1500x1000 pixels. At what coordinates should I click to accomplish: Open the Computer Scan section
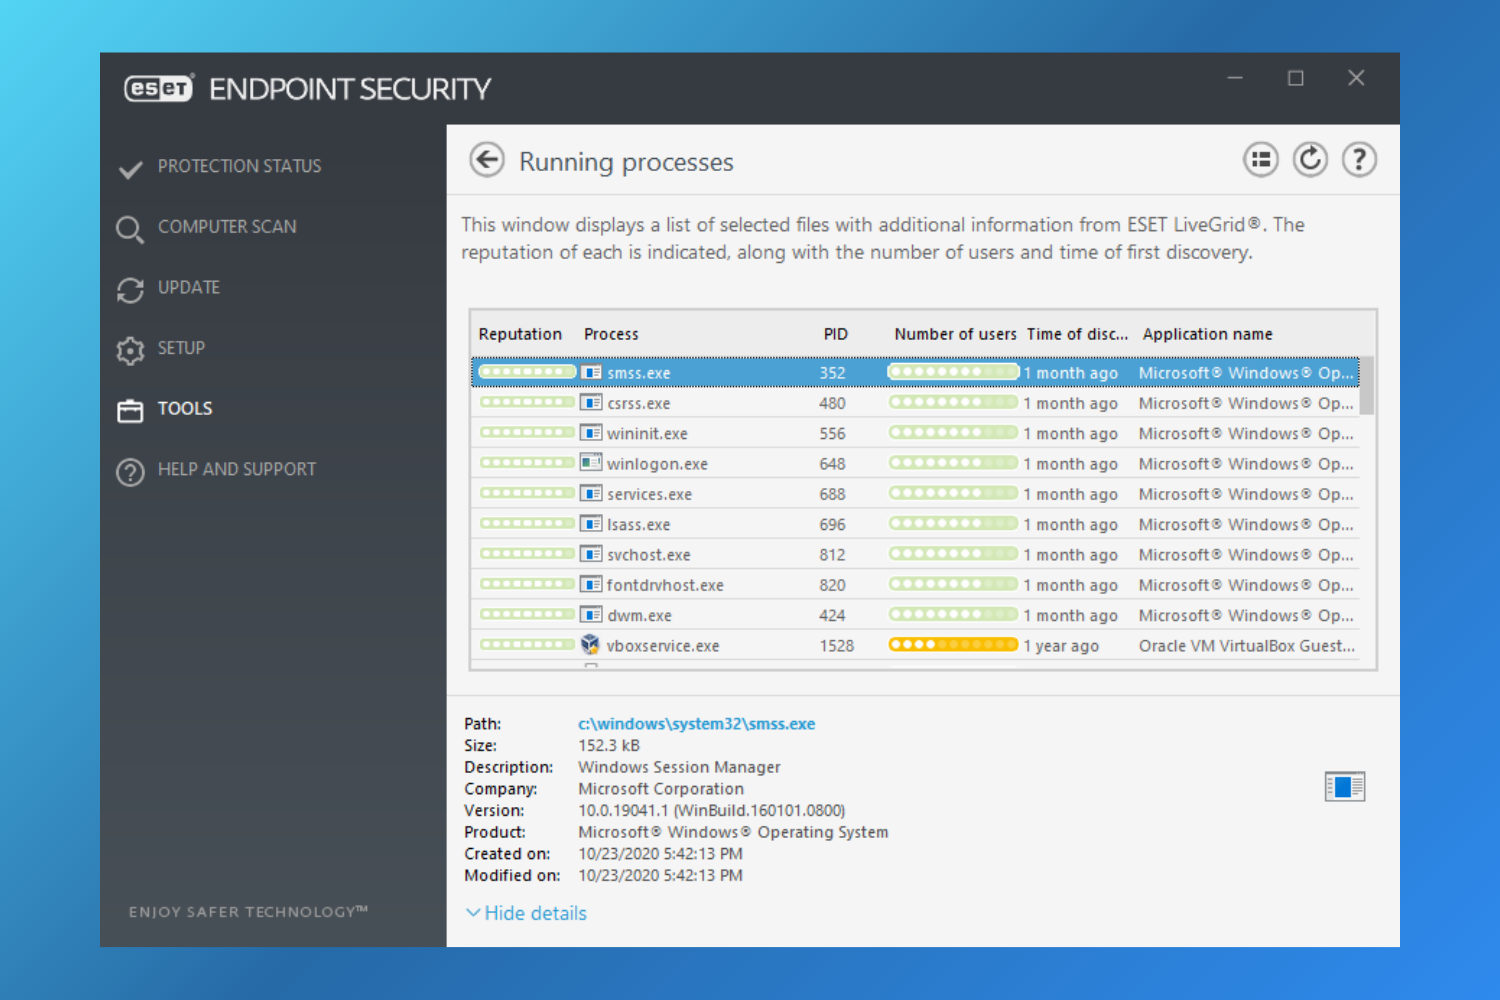pyautogui.click(x=227, y=227)
